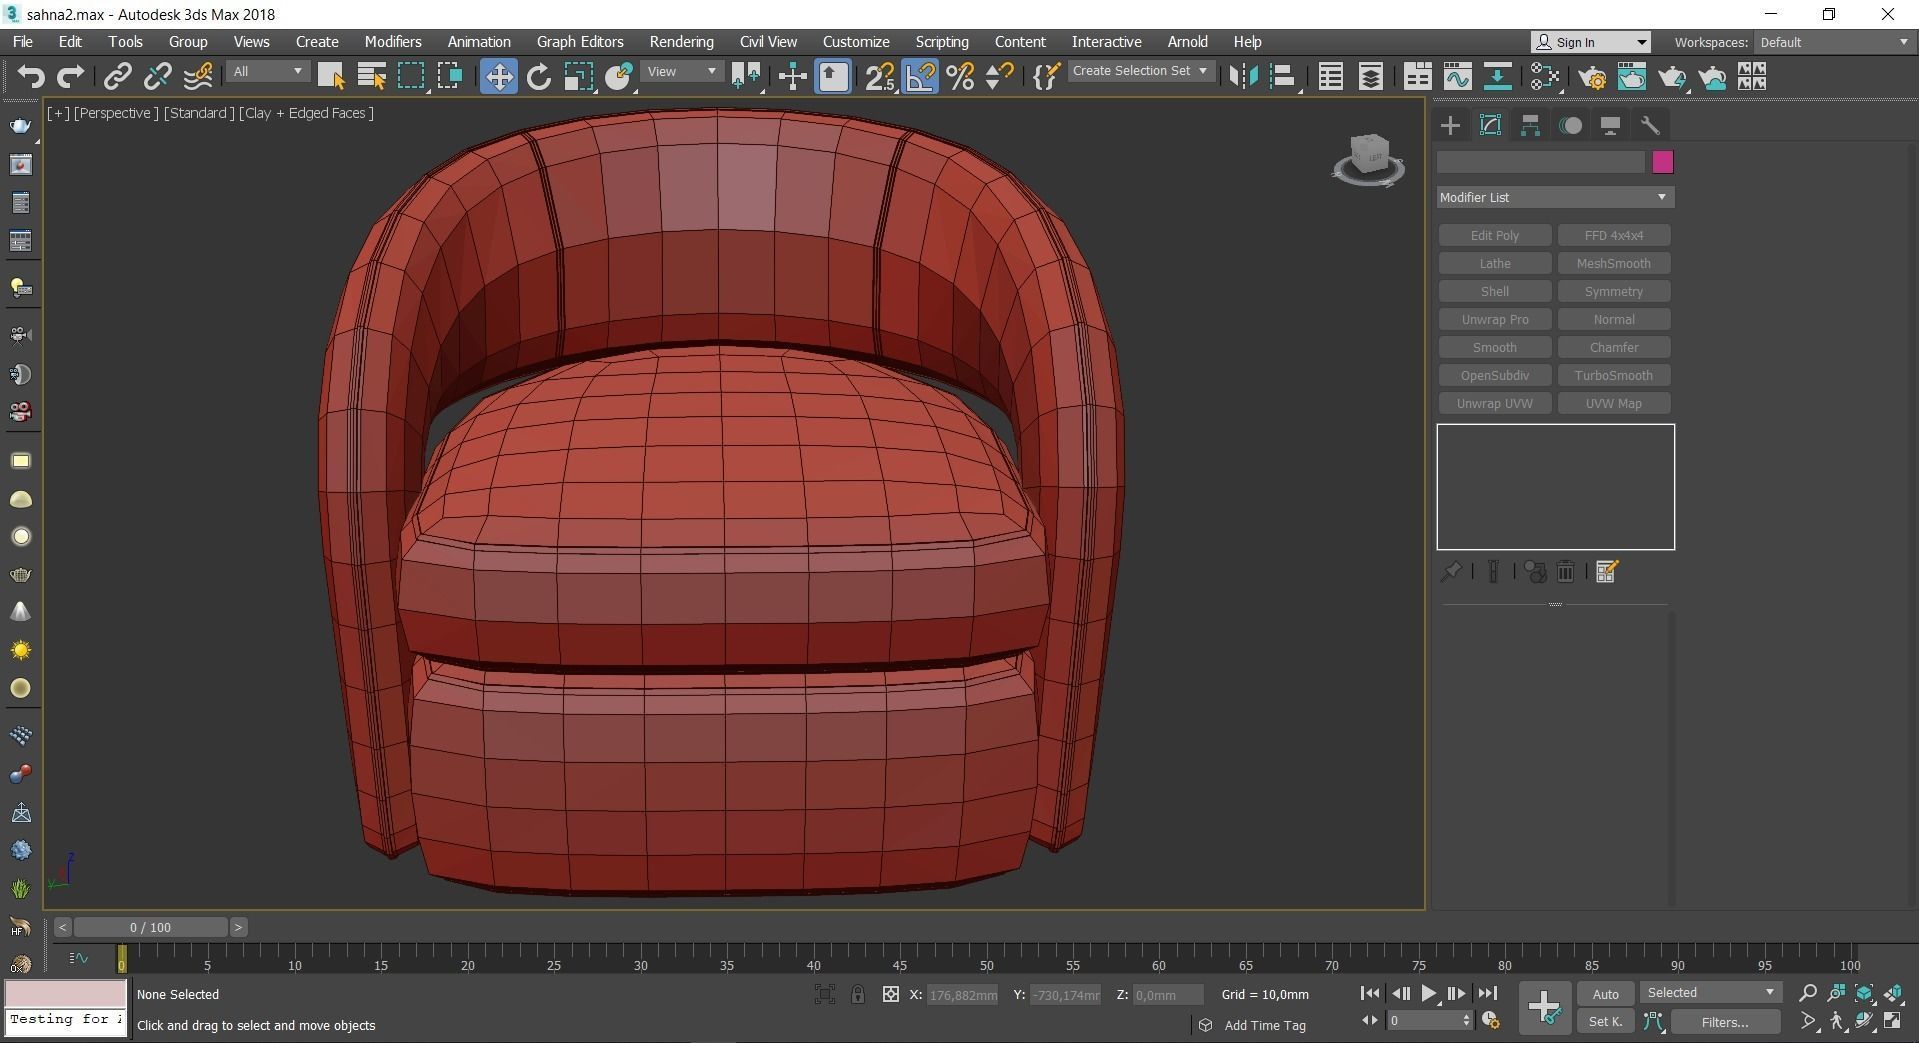
Task: Select the Select and Link tool
Action: click(x=118, y=76)
